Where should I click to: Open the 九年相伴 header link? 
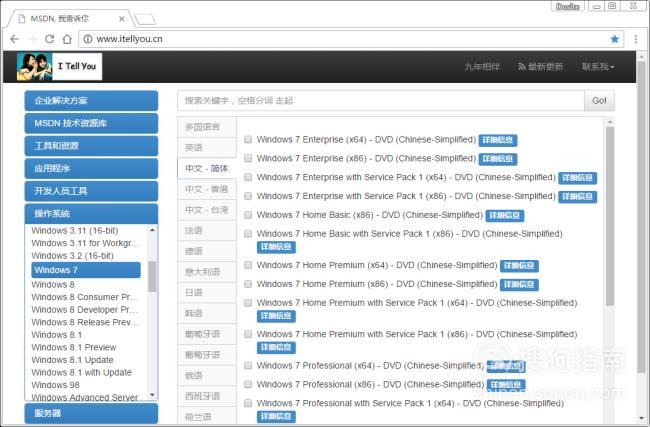pos(482,67)
